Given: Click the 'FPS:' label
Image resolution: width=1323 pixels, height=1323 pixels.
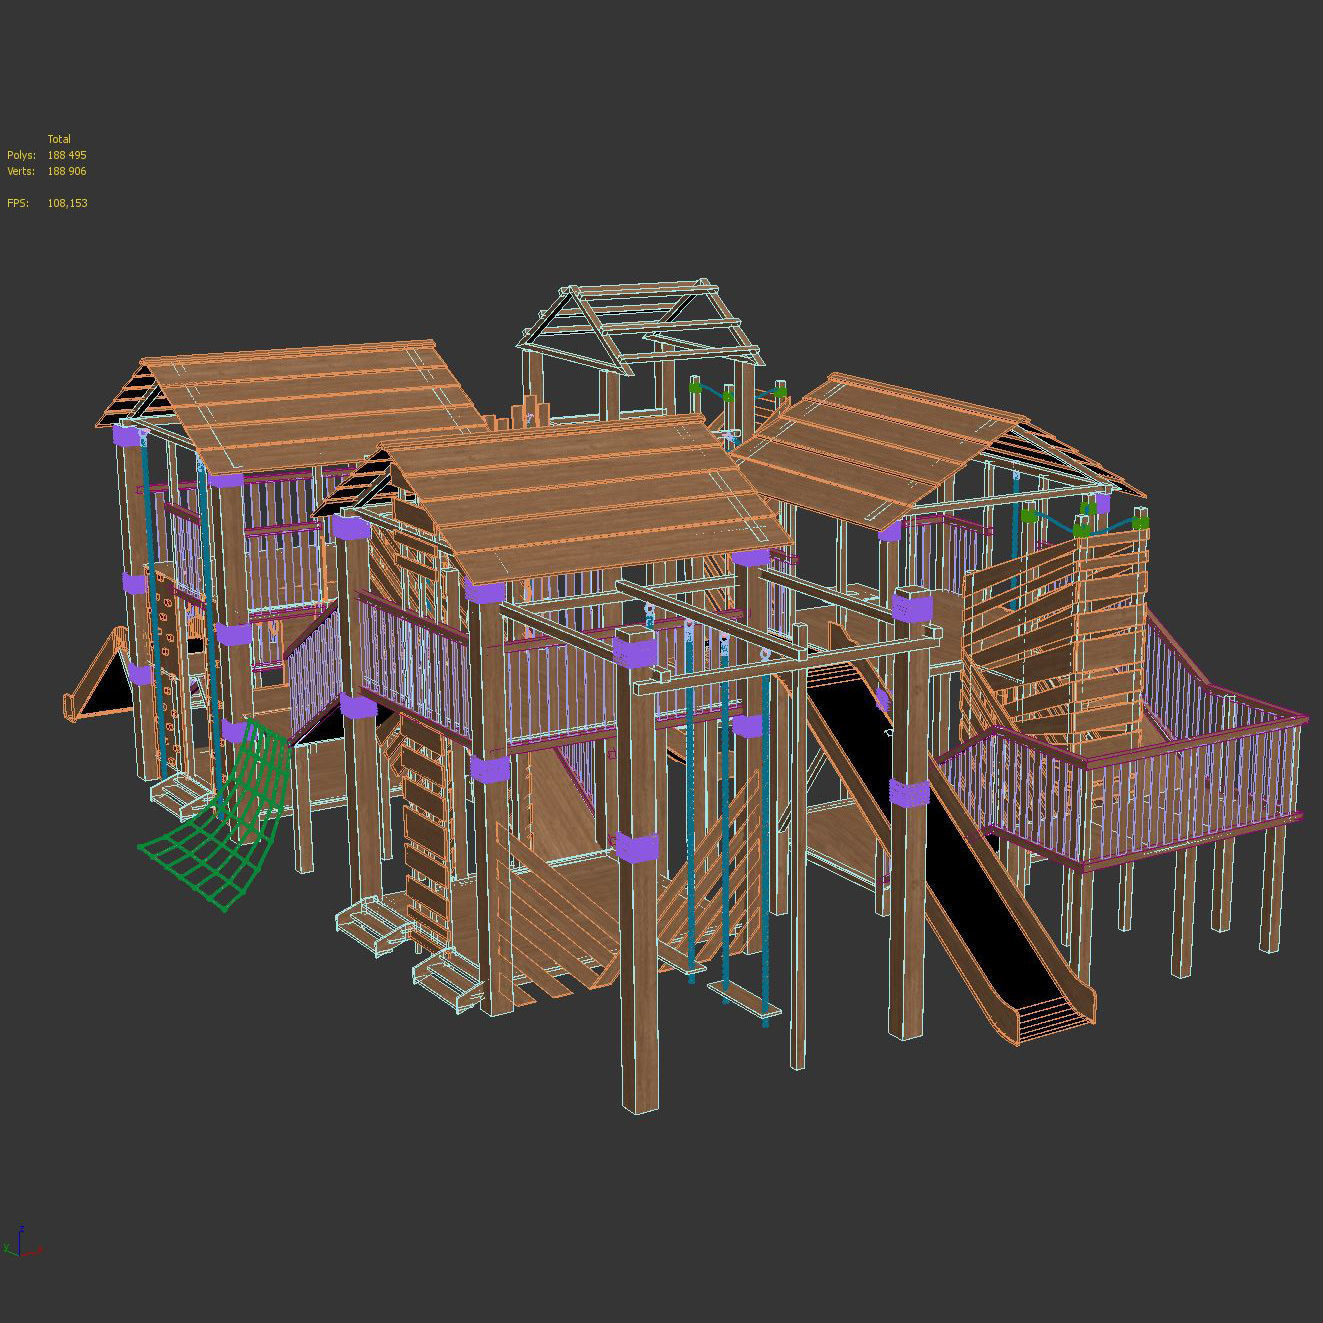Looking at the screenshot, I should pyautogui.click(x=18, y=203).
